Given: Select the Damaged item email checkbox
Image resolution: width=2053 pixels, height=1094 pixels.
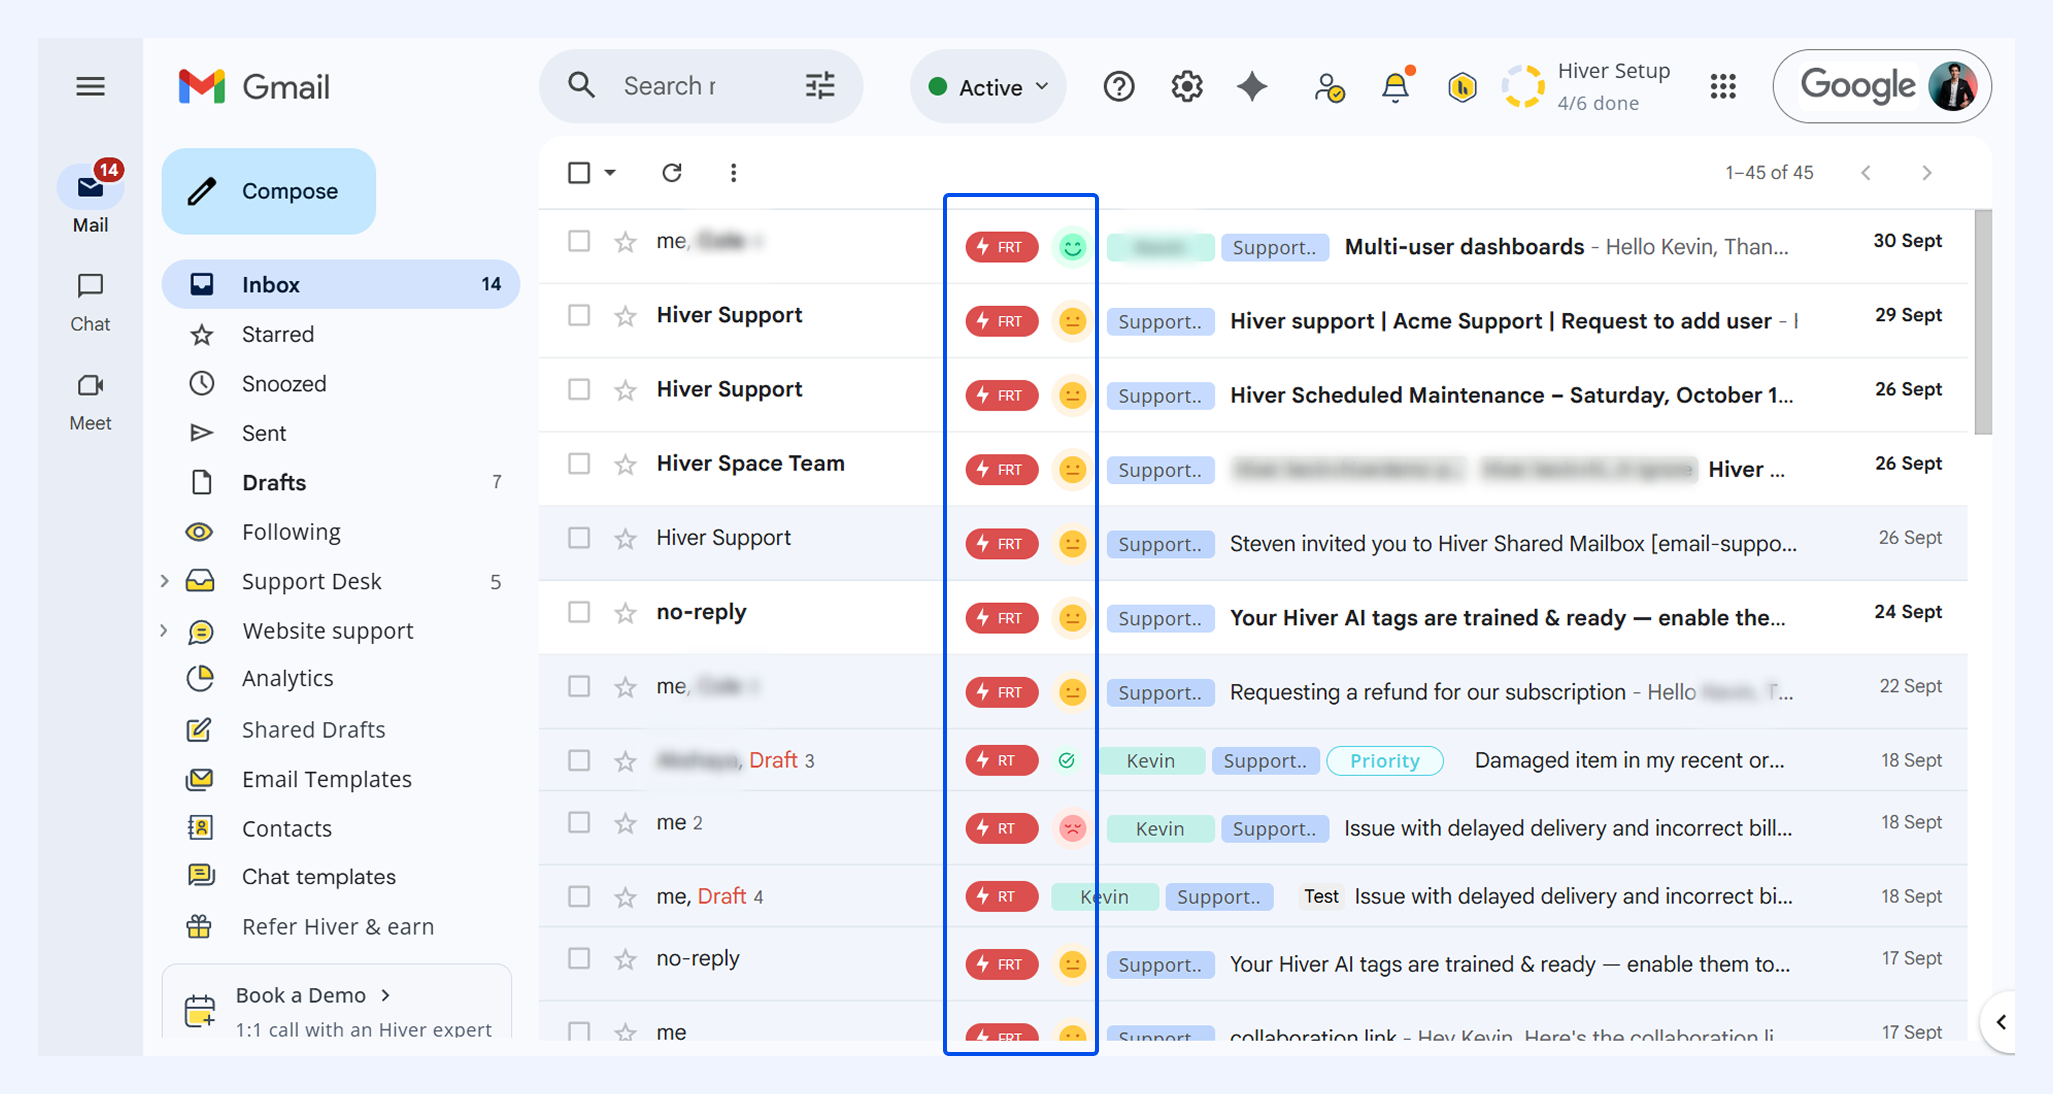Looking at the screenshot, I should click(579, 760).
